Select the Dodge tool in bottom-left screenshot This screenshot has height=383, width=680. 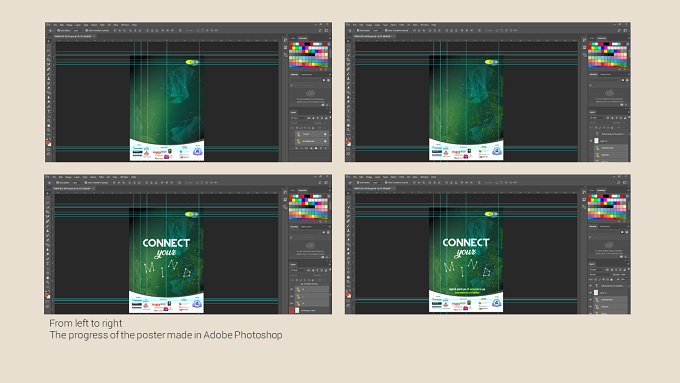coord(48,254)
